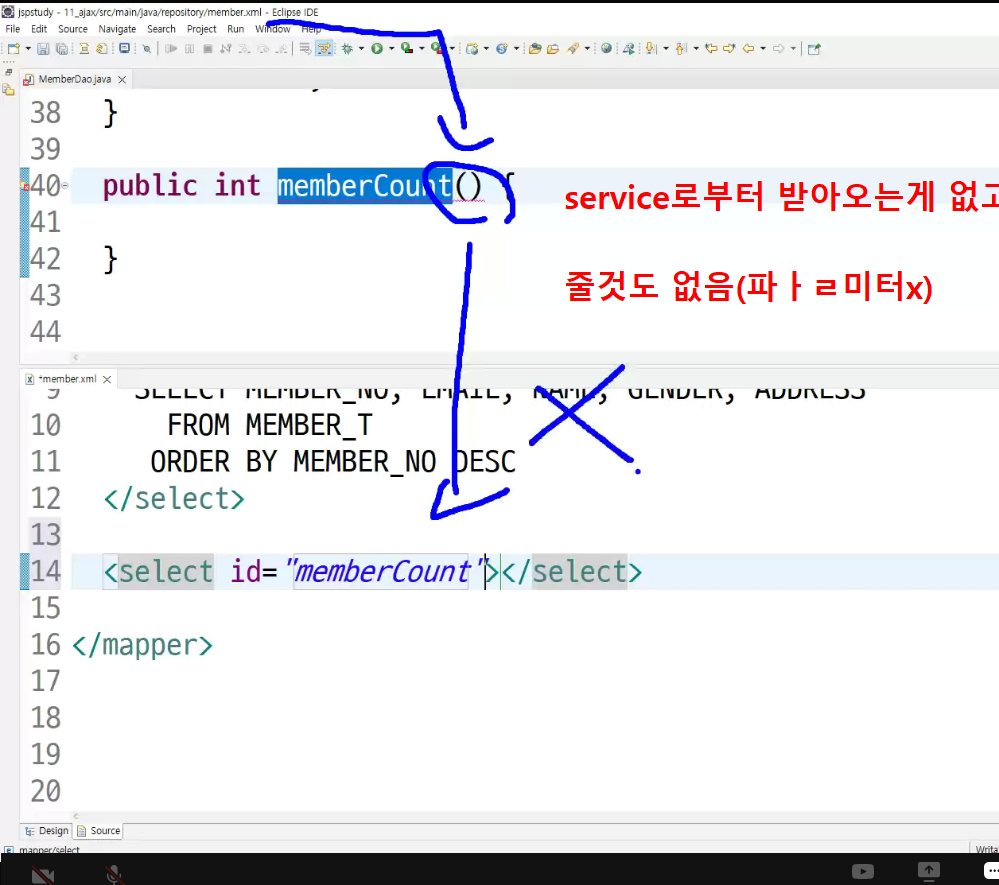This screenshot has width=999, height=885.
Task: Click the Debug bug icon
Action: tap(347, 48)
